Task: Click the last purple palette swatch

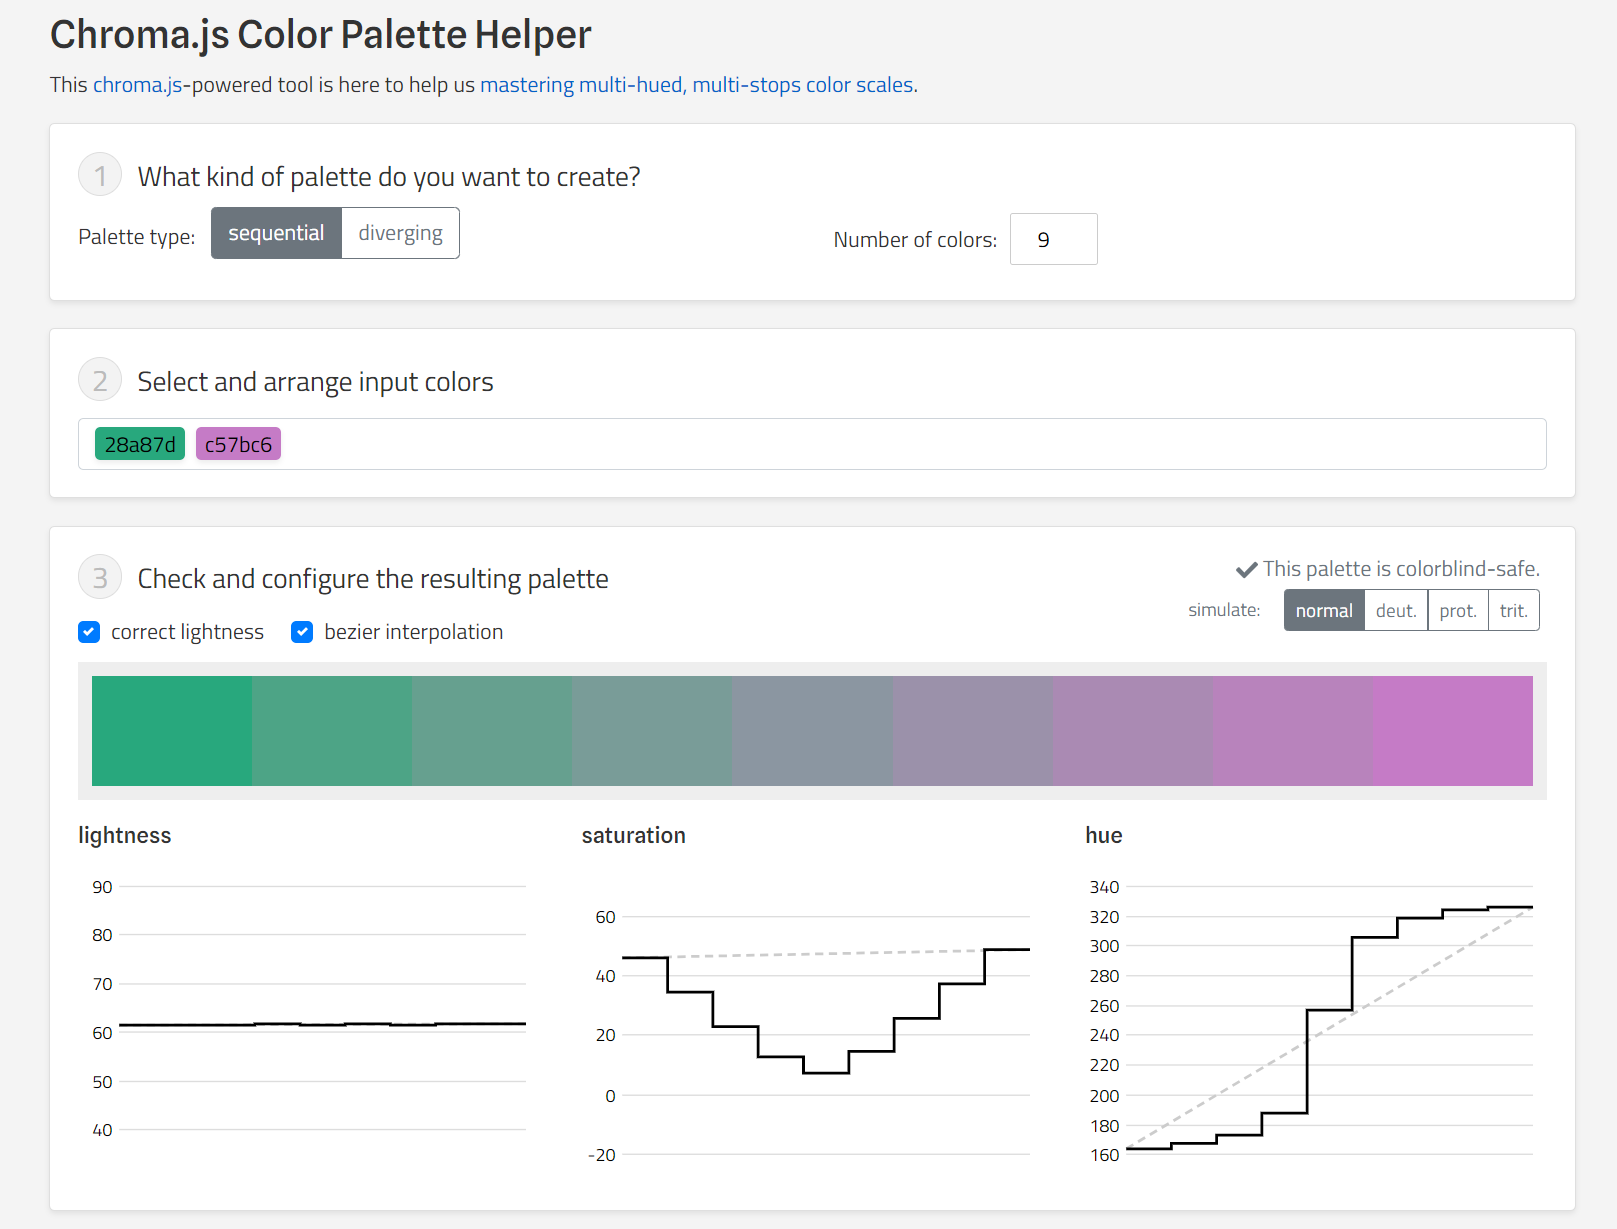Action: pyautogui.click(x=1452, y=731)
